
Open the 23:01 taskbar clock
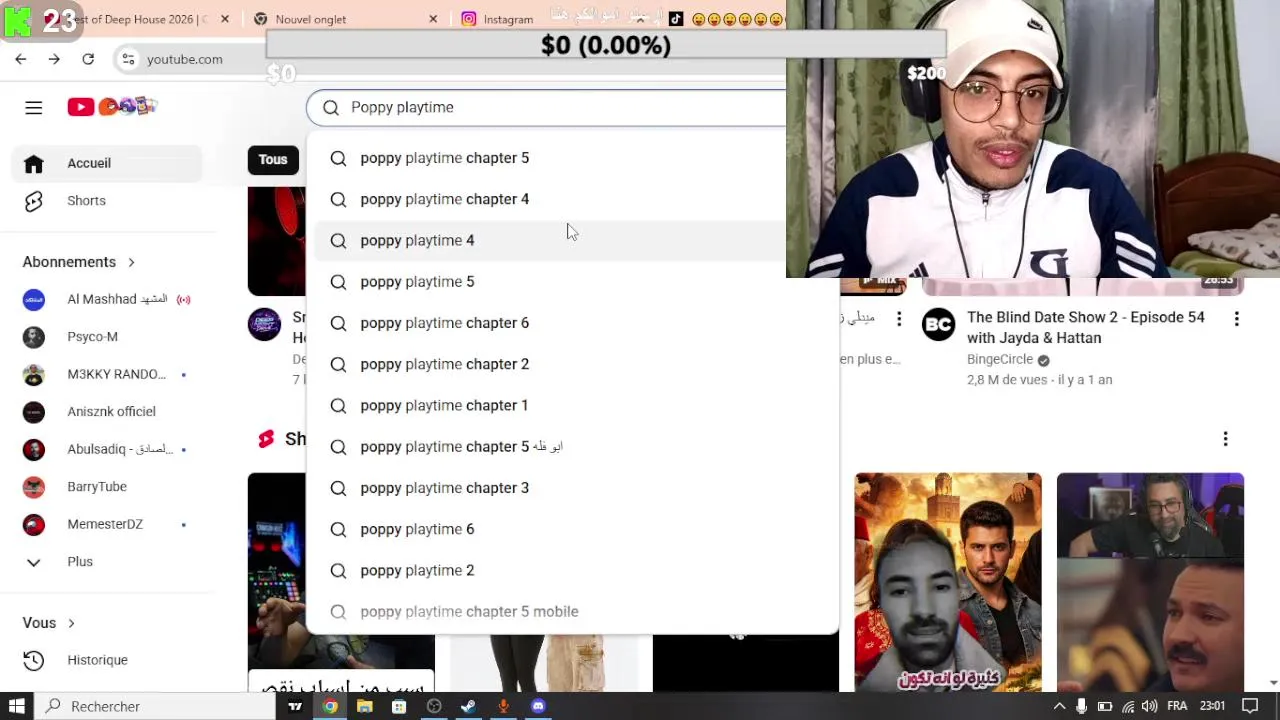tap(1212, 706)
